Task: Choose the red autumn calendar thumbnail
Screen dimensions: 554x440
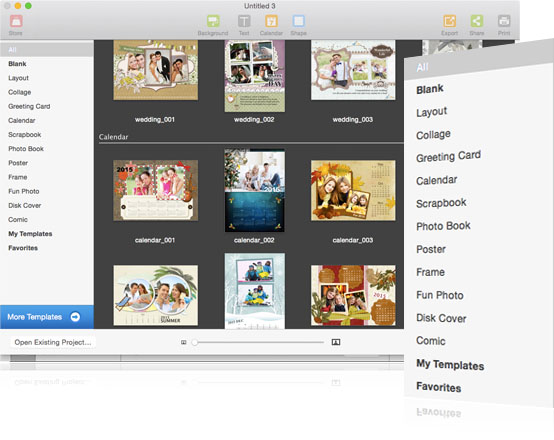Action: [353, 295]
